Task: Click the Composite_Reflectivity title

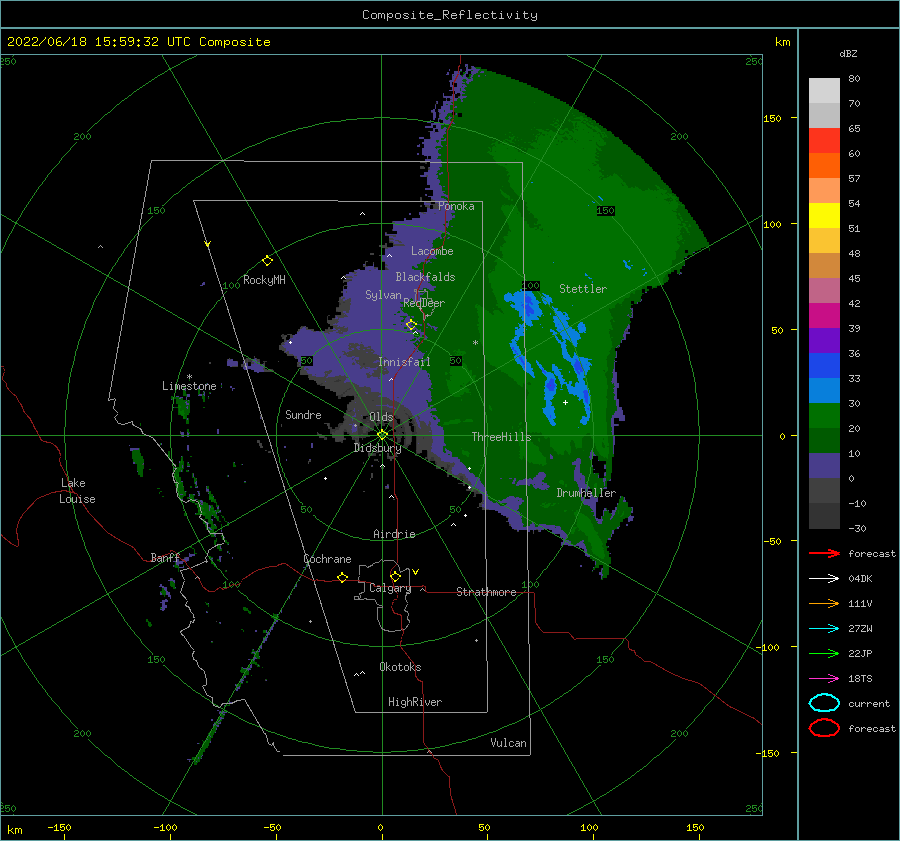Action: point(449,15)
